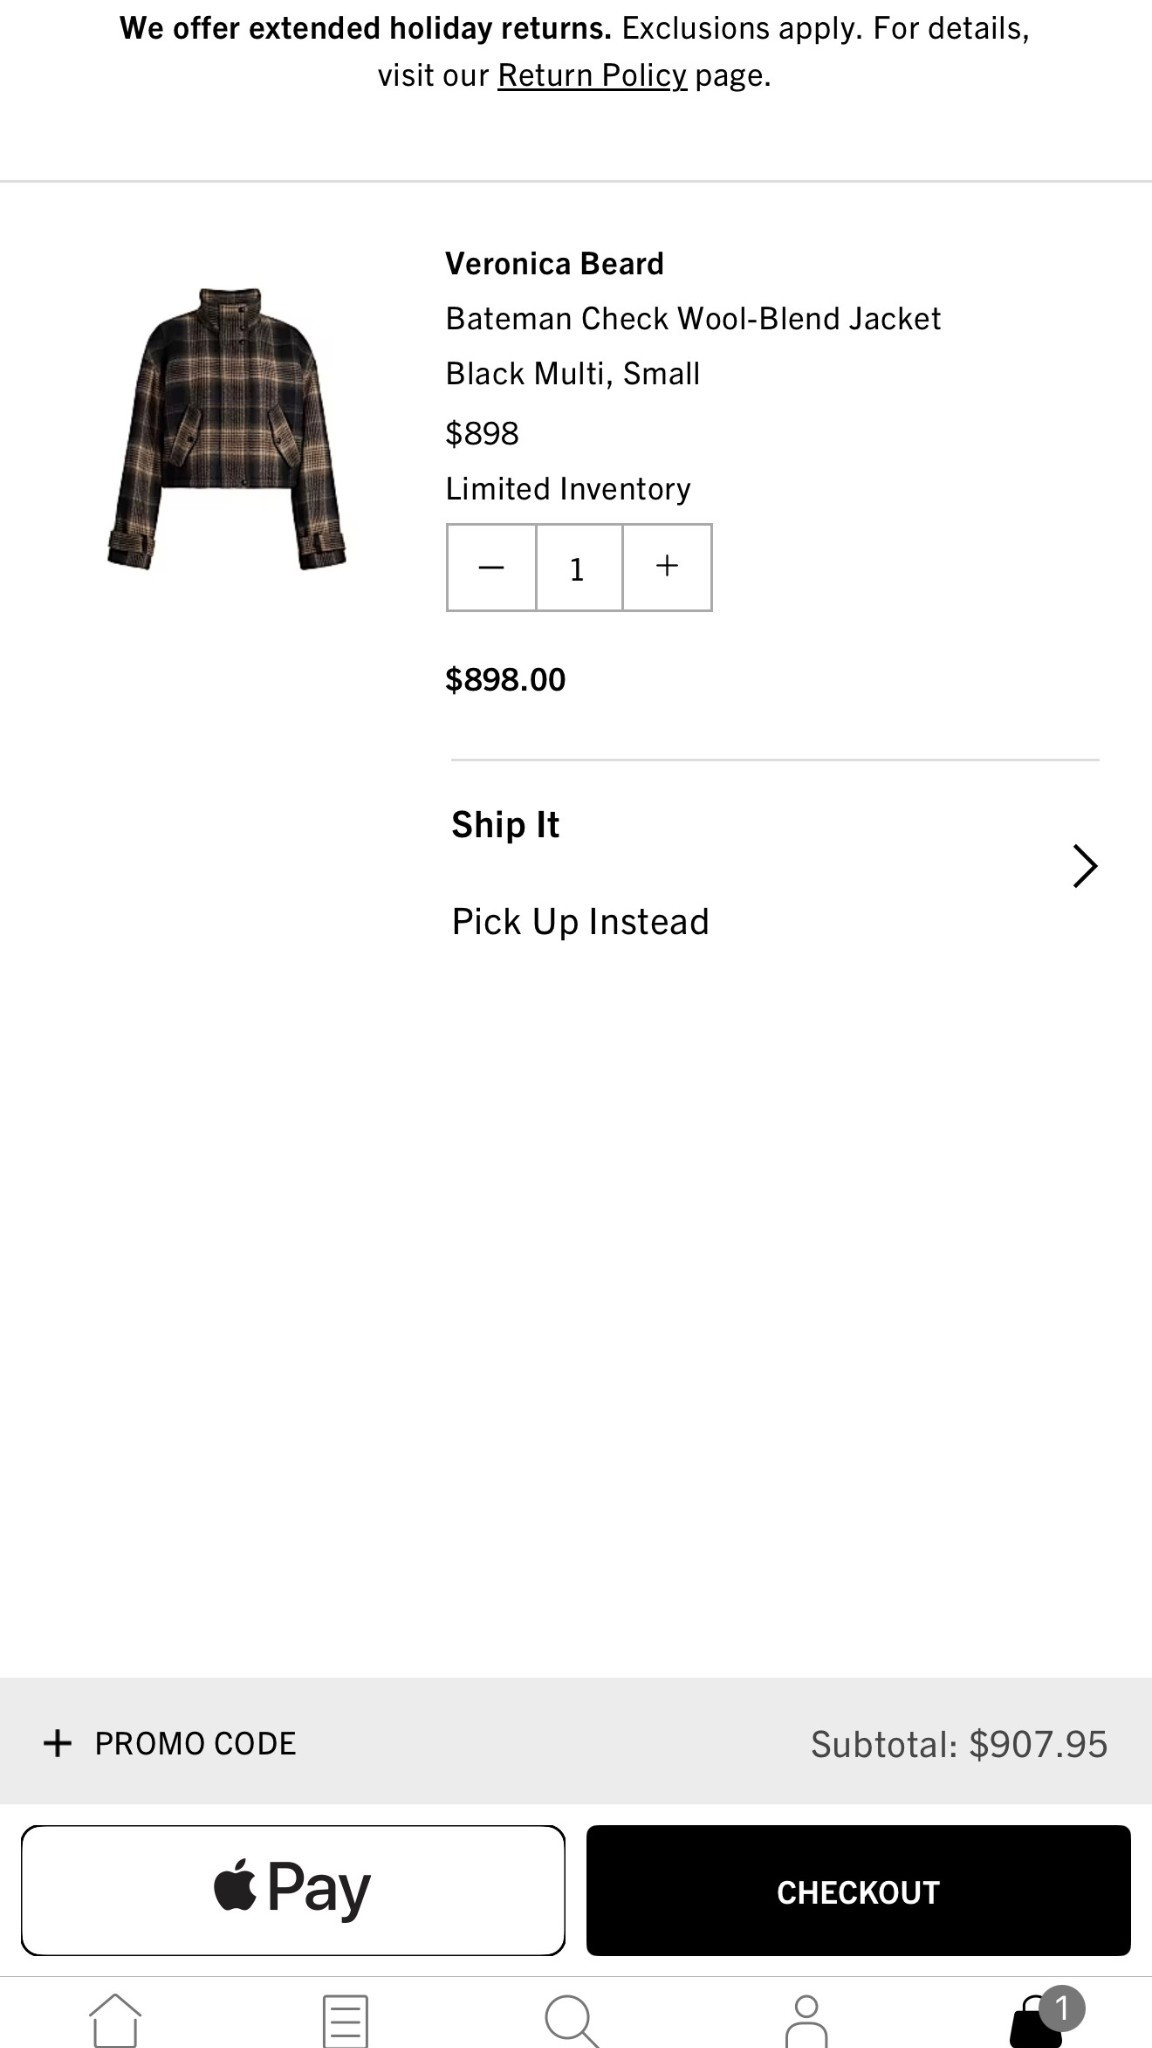1152x2048 pixels.
Task: Open the Account profile tab
Action: click(806, 2020)
